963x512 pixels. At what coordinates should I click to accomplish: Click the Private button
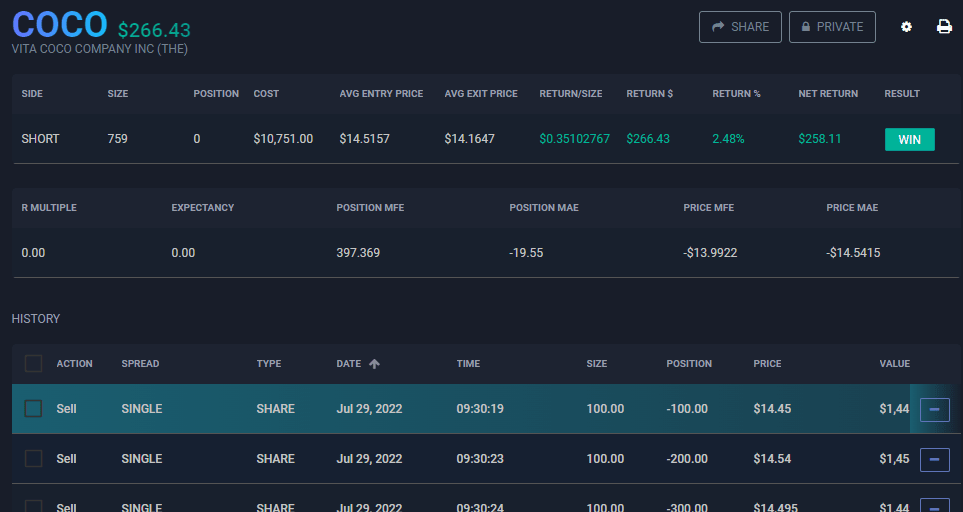pos(832,27)
